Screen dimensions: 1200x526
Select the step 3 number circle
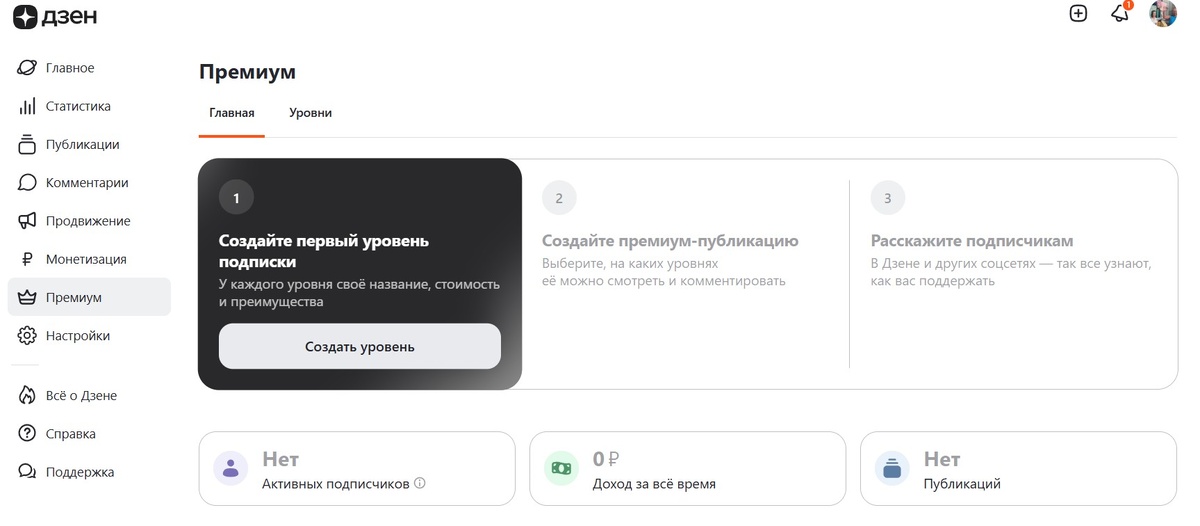[x=888, y=198]
